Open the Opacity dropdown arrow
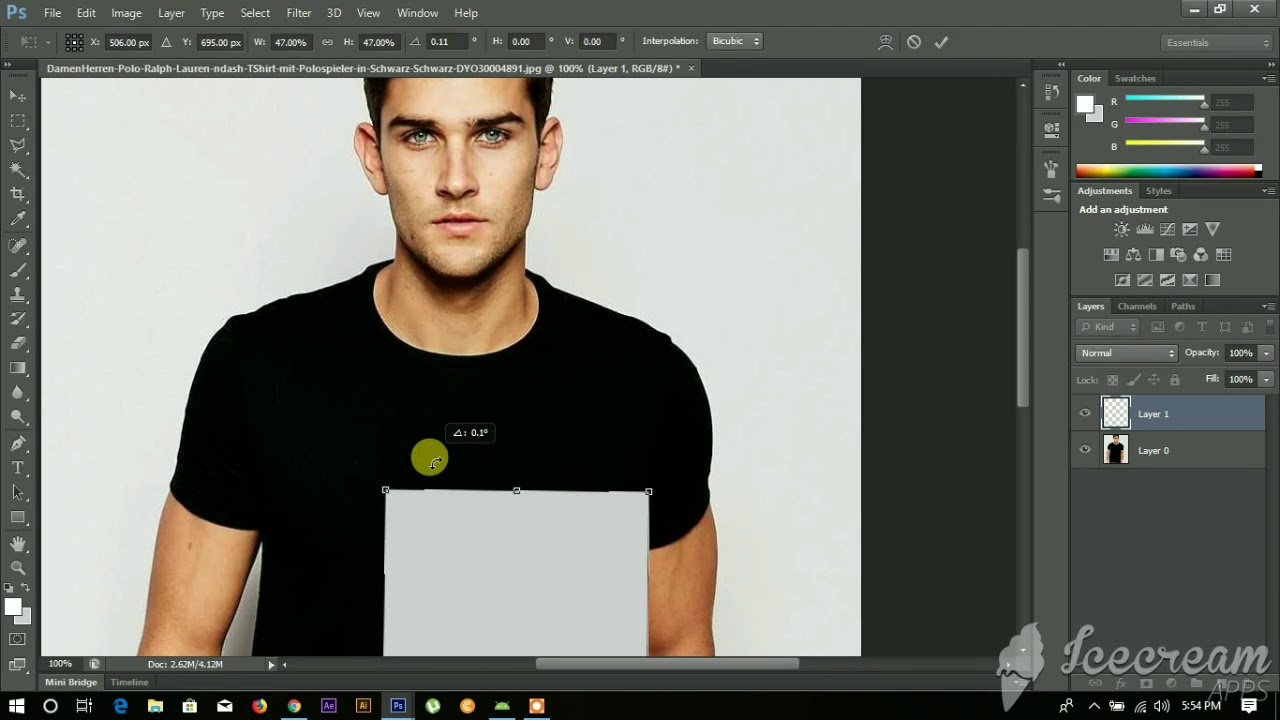This screenshot has width=1280, height=720. [x=1266, y=353]
